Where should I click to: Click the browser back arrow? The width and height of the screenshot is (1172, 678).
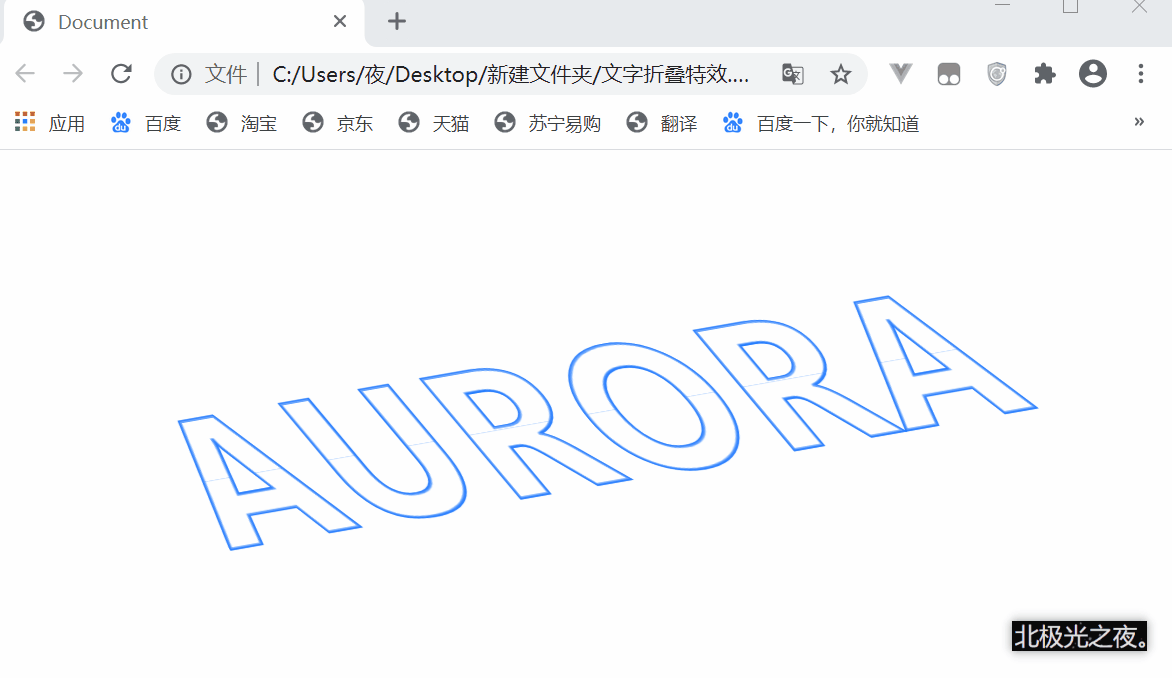click(x=25, y=74)
